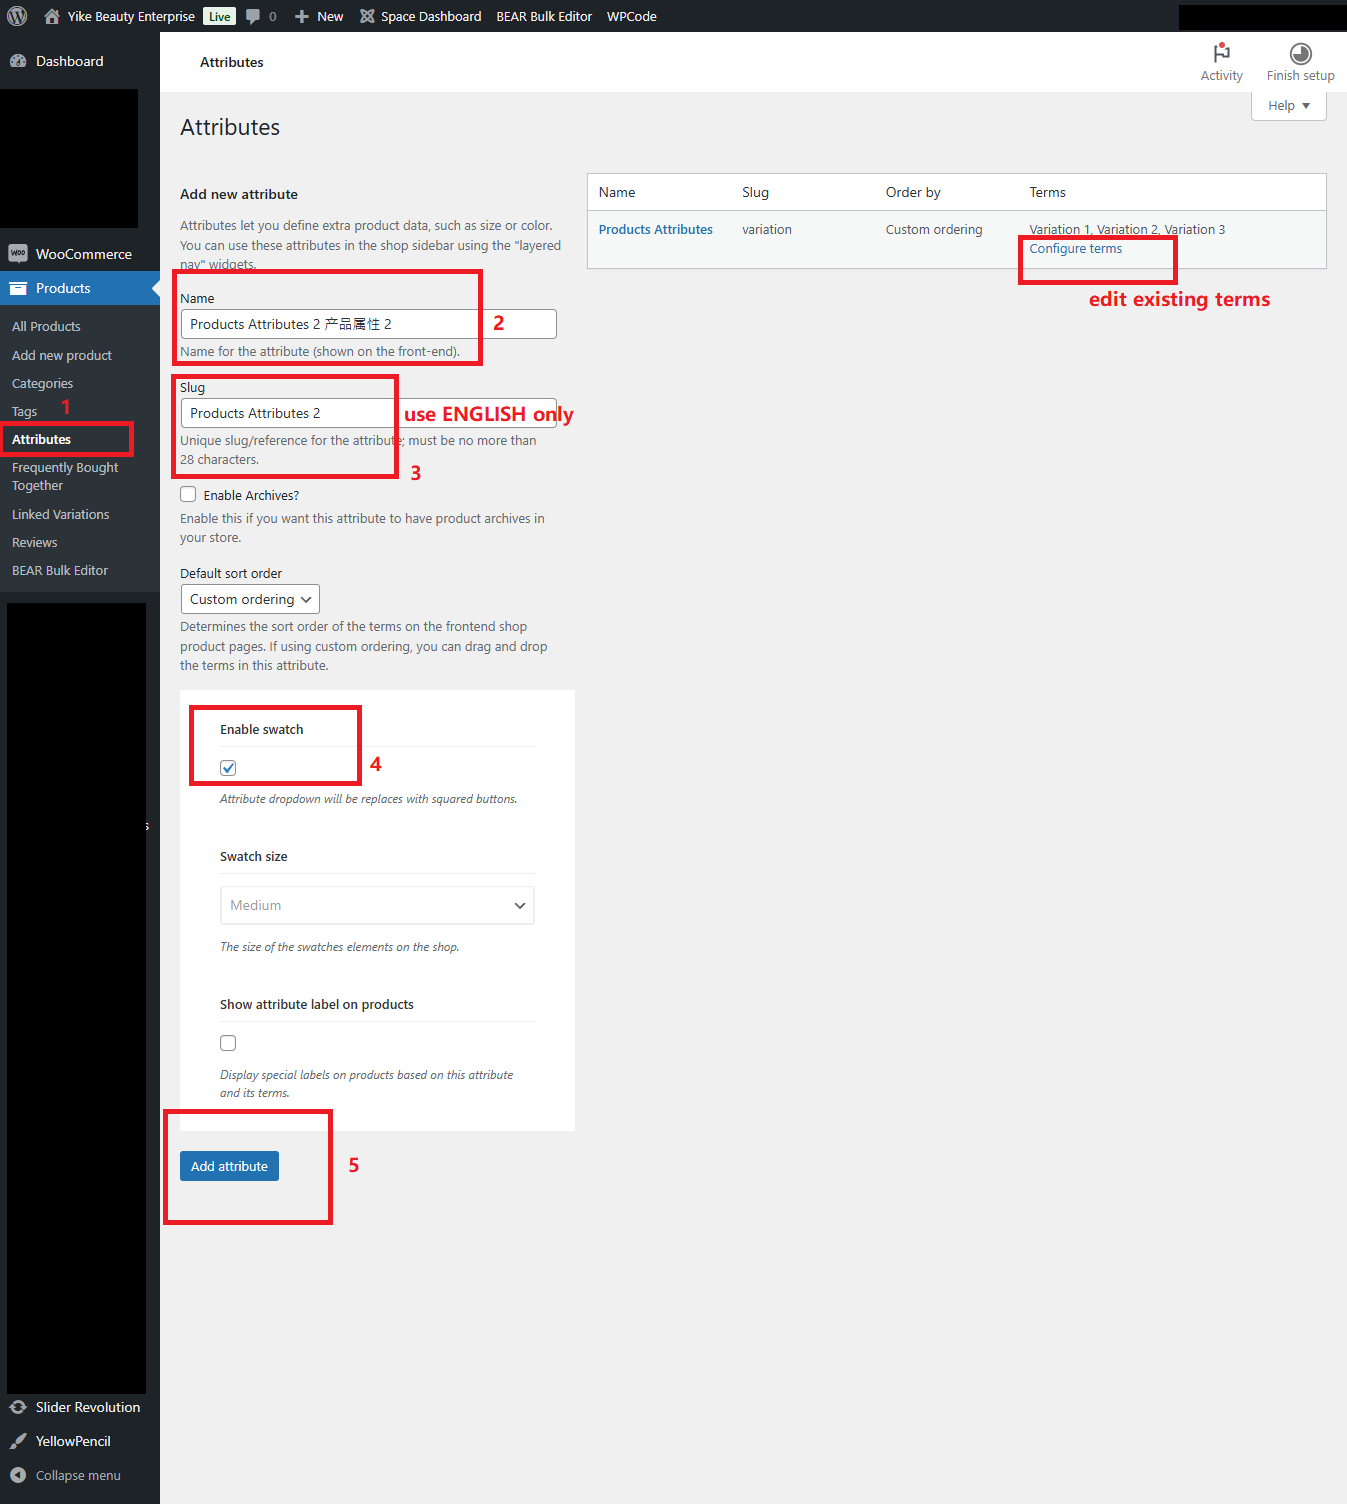Click the Configure terms link
The height and width of the screenshot is (1505, 1347).
click(x=1075, y=249)
